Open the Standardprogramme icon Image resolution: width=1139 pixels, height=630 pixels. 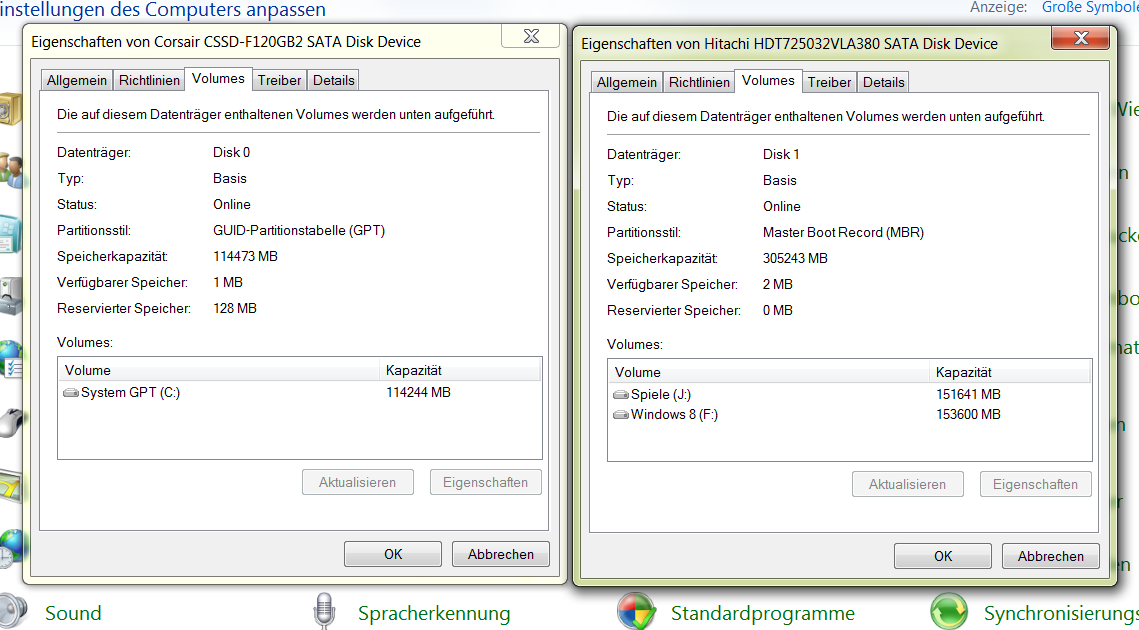(x=637, y=611)
